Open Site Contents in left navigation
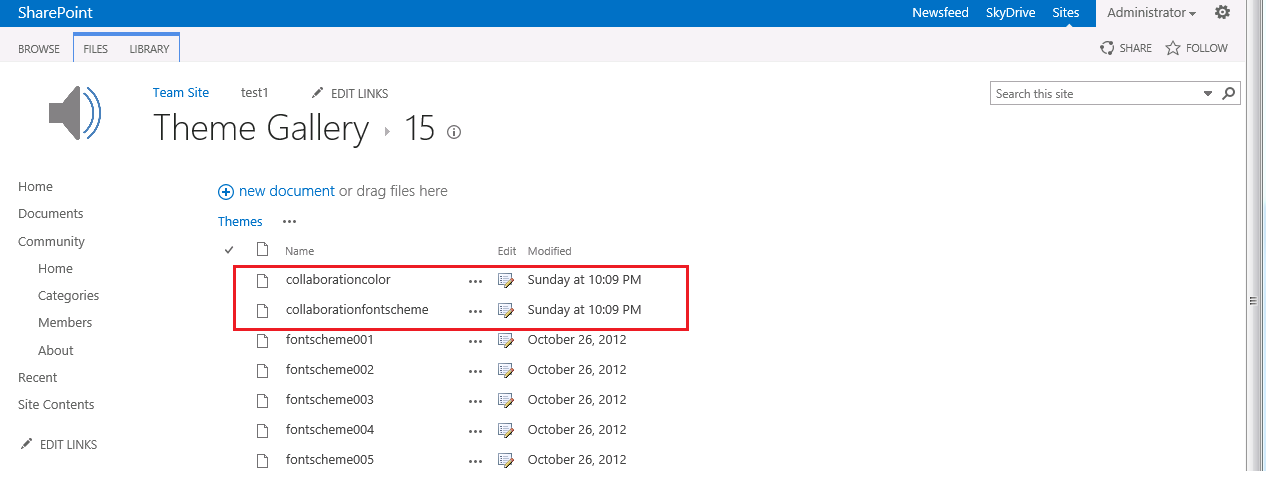 pyautogui.click(x=56, y=405)
